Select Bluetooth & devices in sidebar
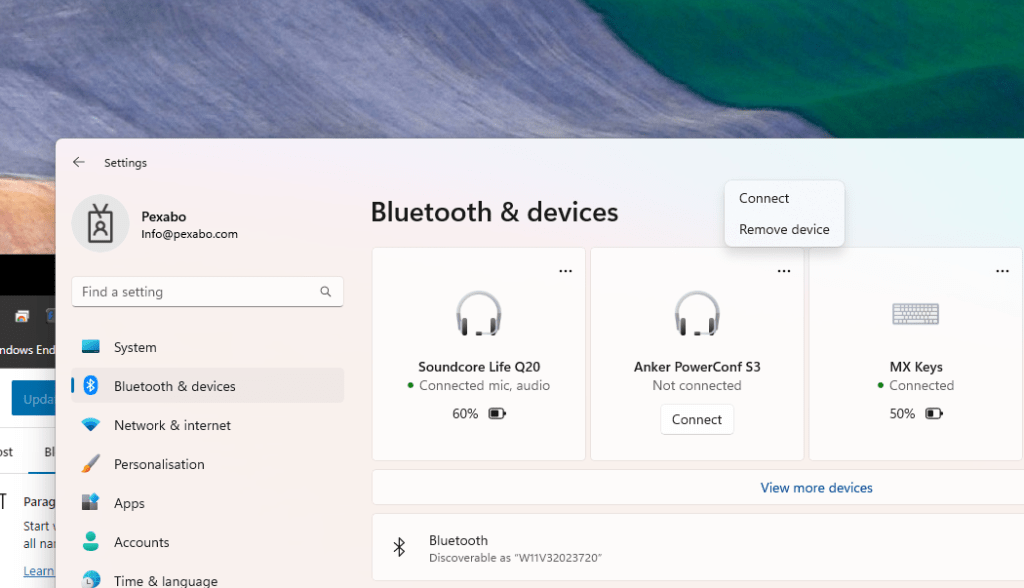The image size is (1024, 588). (208, 385)
